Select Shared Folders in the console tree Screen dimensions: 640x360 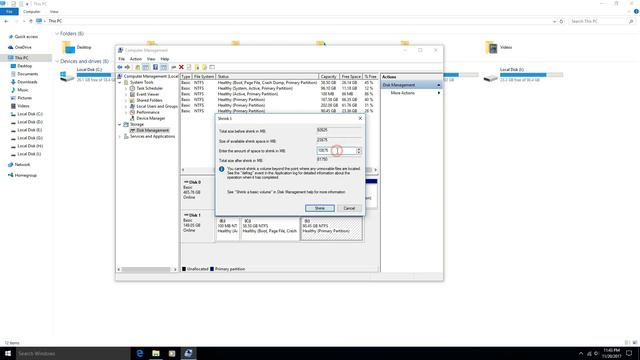point(149,100)
